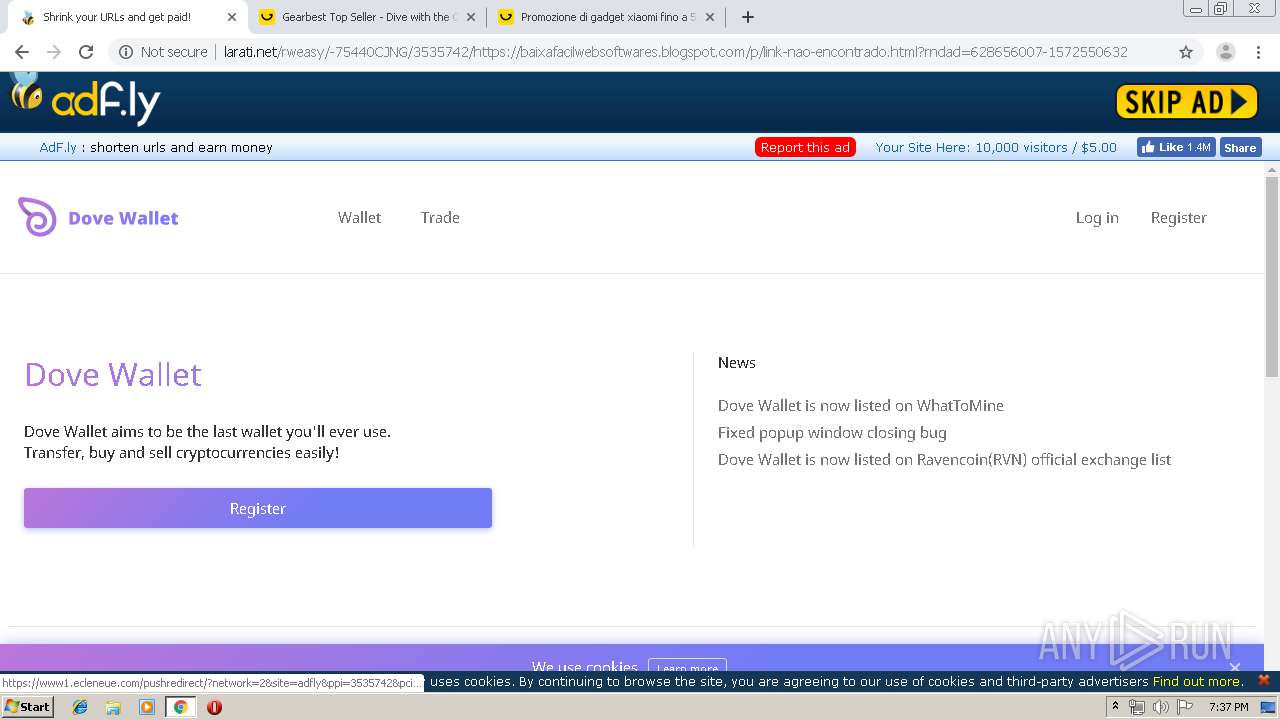Open the Chrome profile avatar
Screen dimensions: 1280x720
[x=1225, y=52]
